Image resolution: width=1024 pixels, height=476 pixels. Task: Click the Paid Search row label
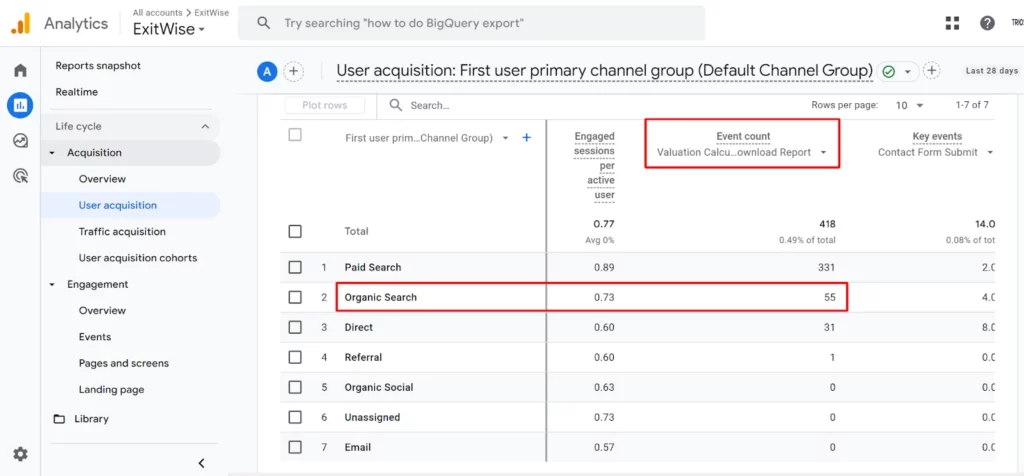click(x=373, y=267)
